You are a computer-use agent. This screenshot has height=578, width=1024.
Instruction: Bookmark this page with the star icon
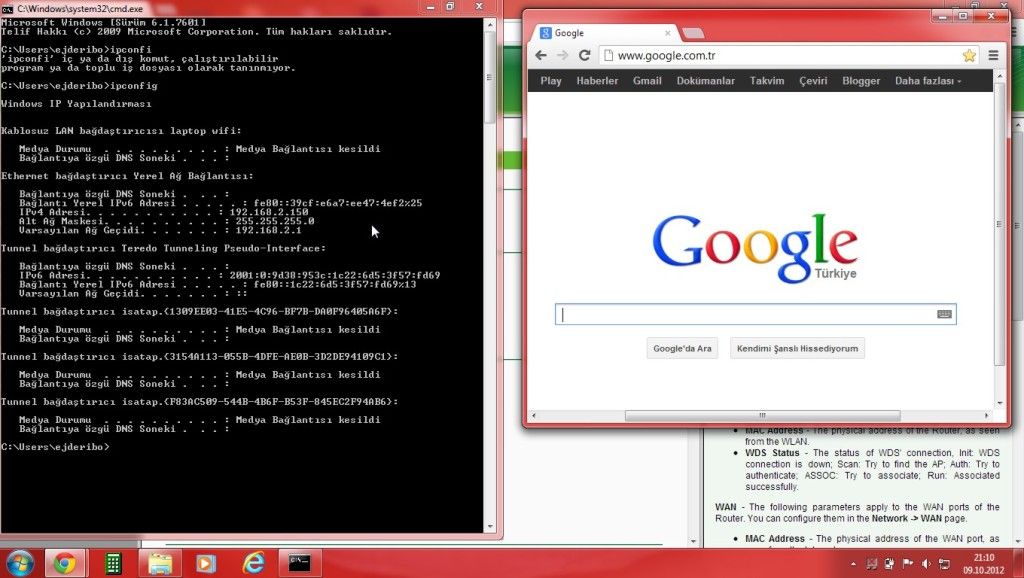click(969, 56)
